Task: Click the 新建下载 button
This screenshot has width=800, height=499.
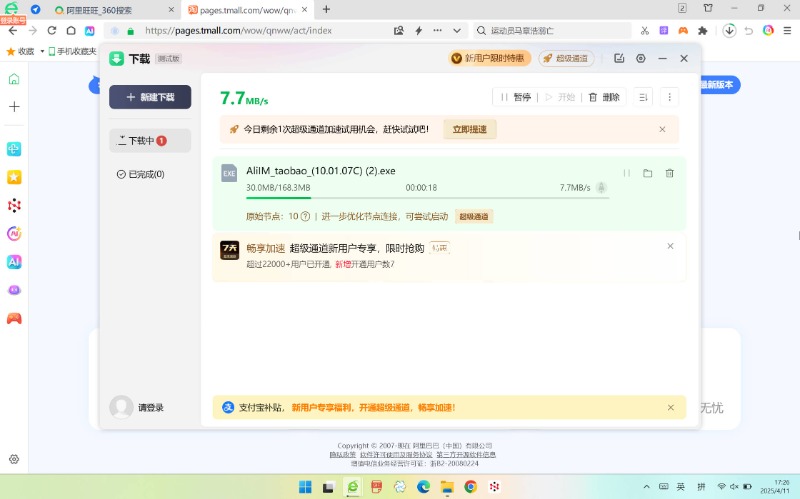Action: 150,97
